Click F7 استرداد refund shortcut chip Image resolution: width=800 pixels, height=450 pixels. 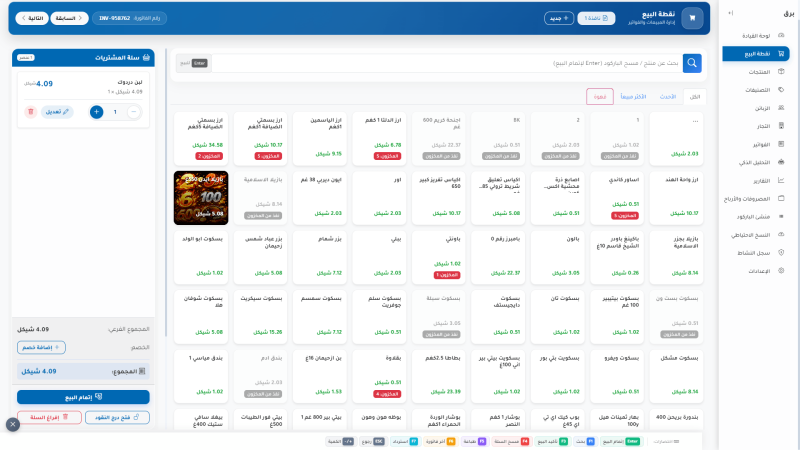point(405,441)
